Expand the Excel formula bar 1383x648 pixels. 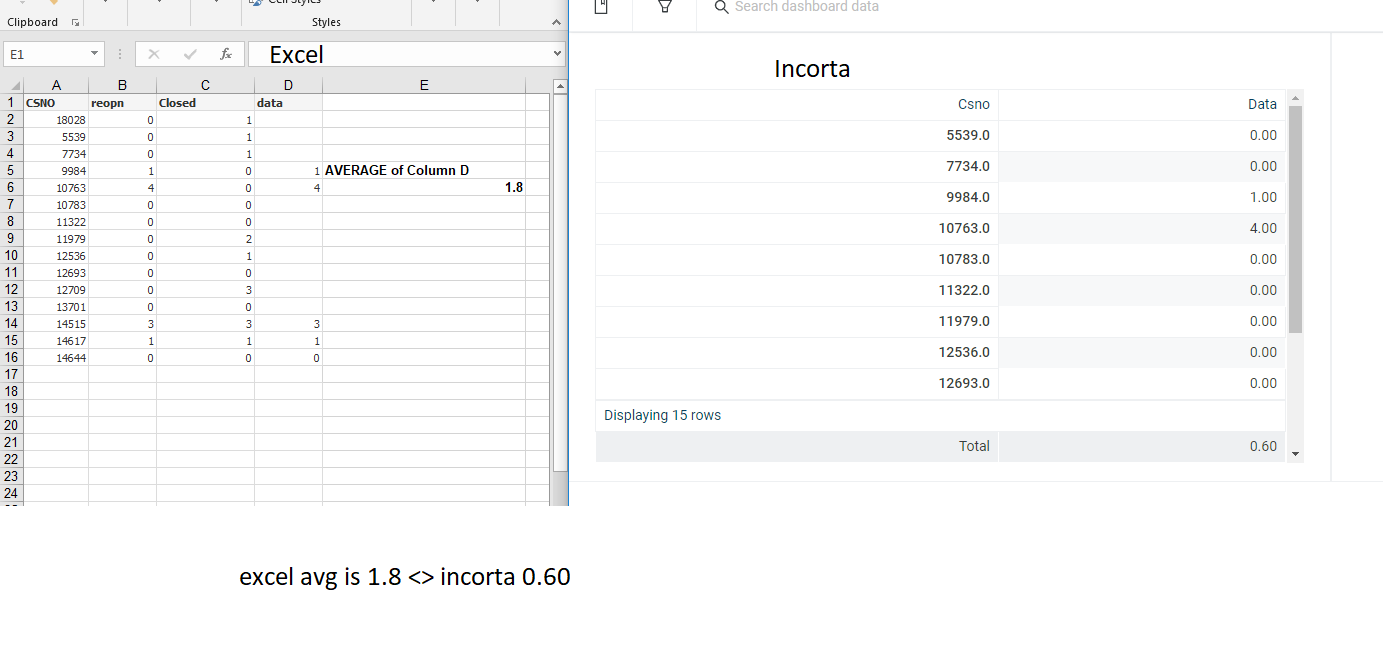558,54
